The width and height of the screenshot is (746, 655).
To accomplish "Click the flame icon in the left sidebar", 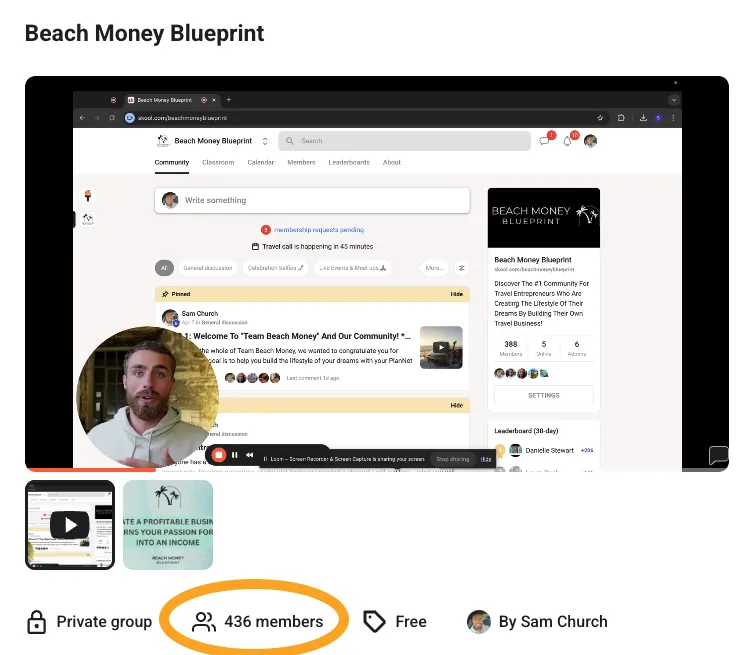I will pyautogui.click(x=88, y=196).
